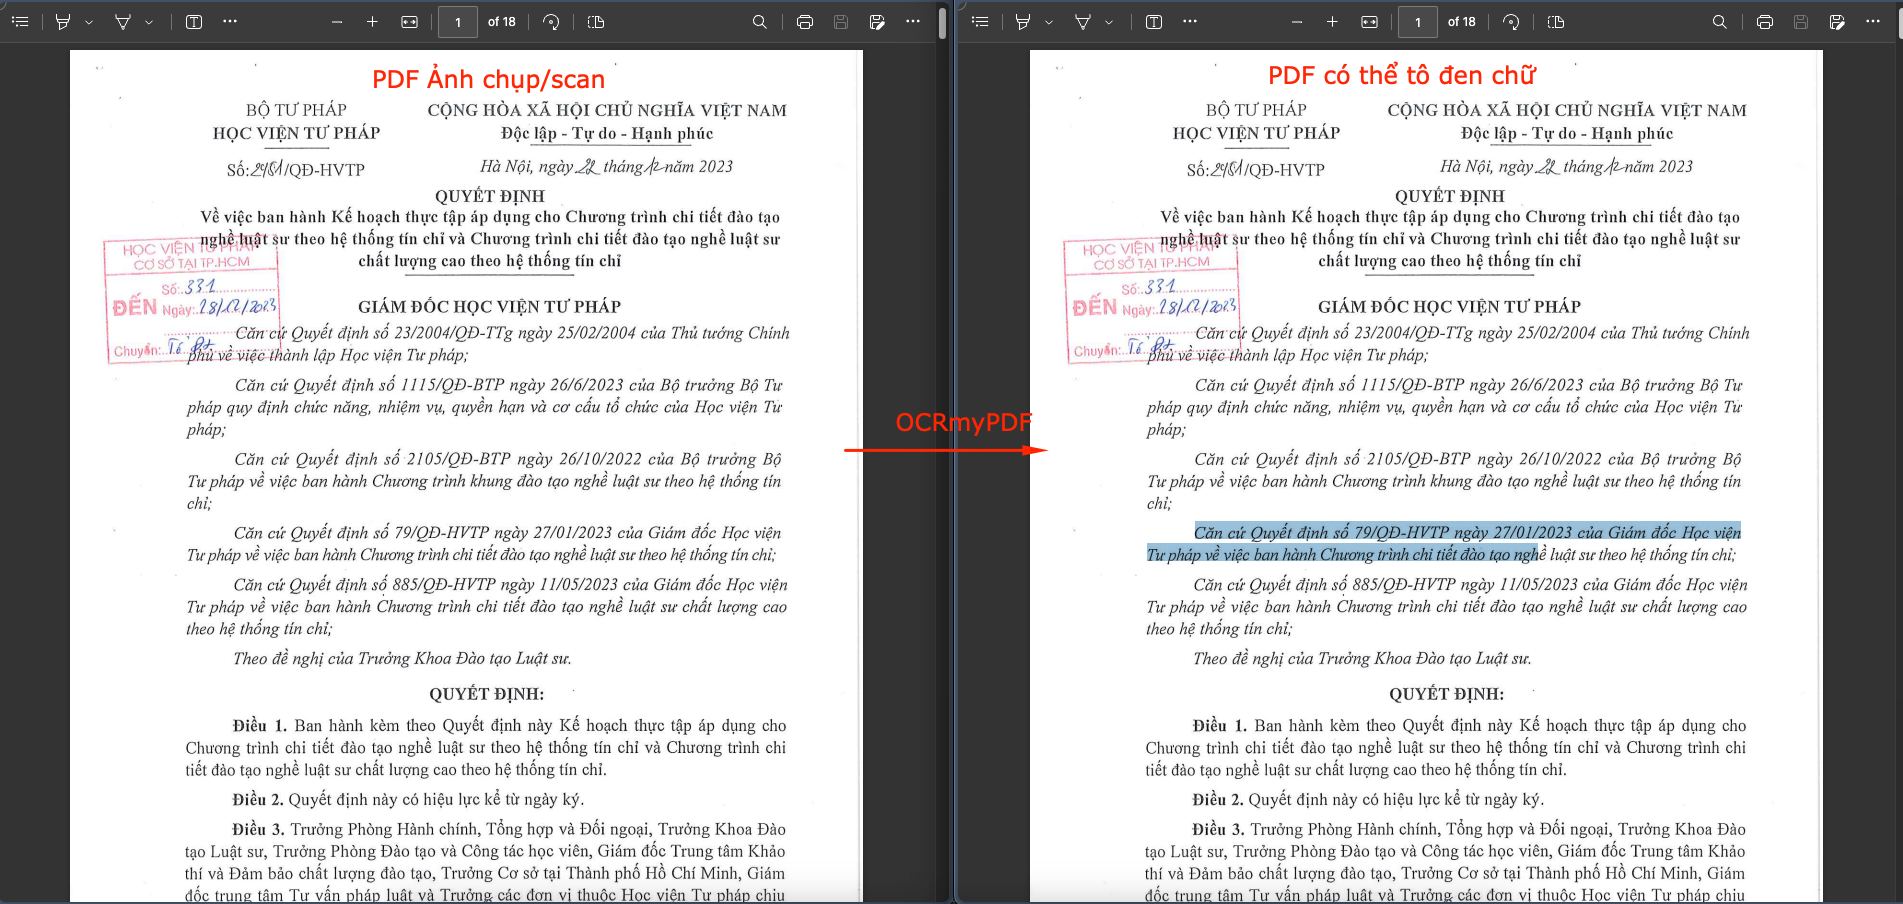Viewport: 1903px width, 904px height.
Task: Click 'QUYẾT ĐỊNH:' heading in right PDF
Action: (1446, 694)
